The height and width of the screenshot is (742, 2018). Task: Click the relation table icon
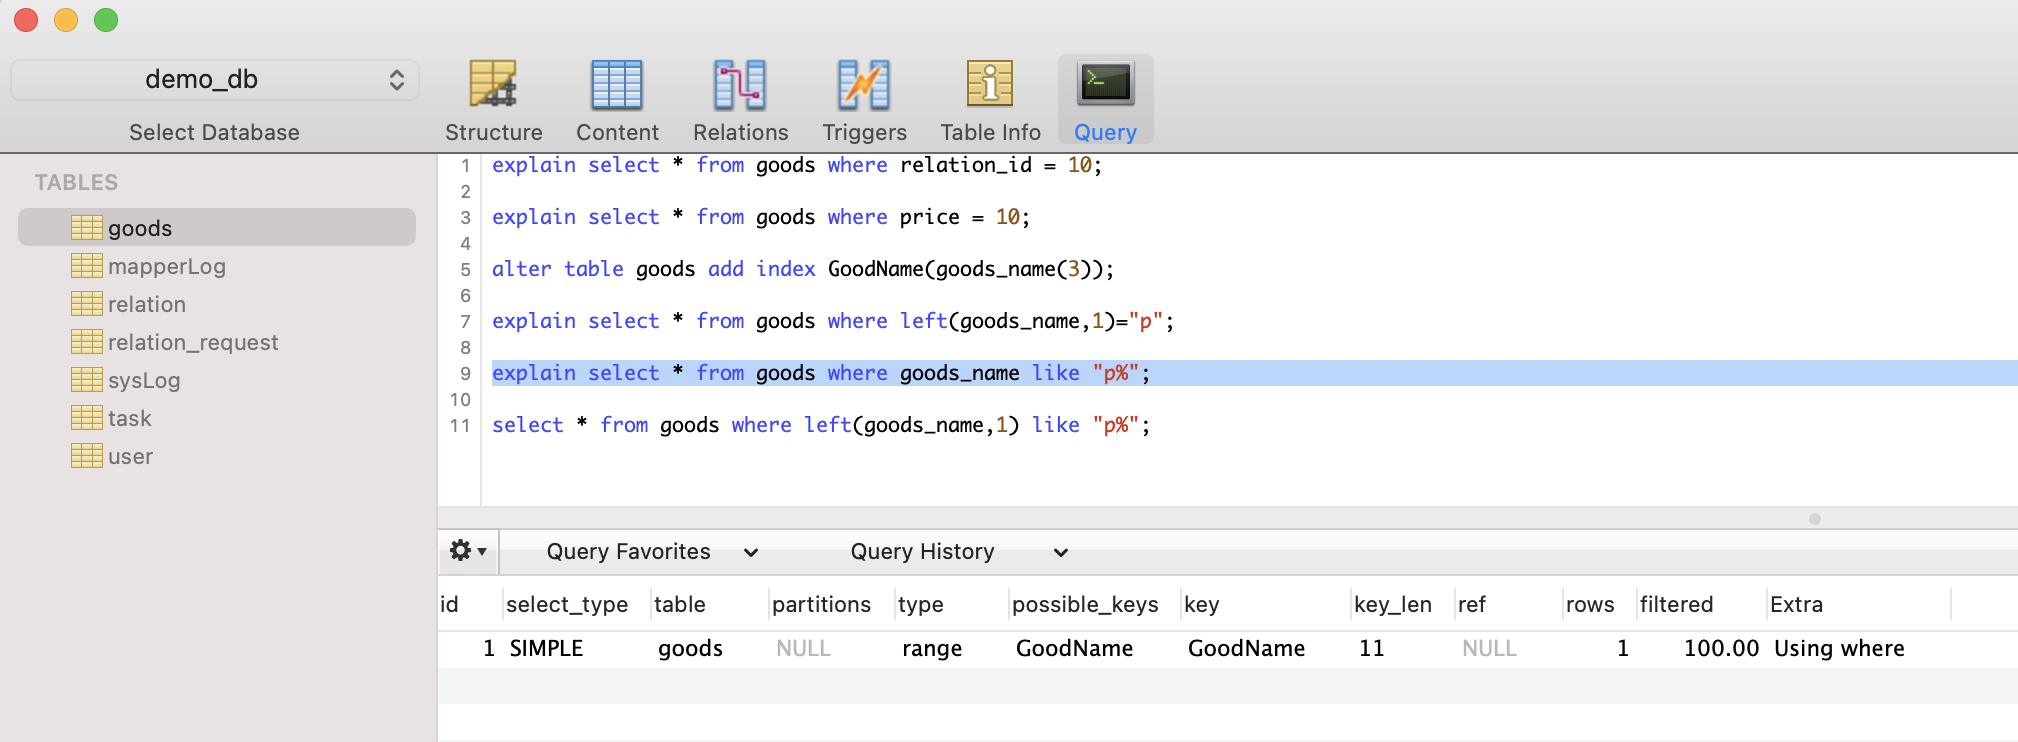[87, 304]
